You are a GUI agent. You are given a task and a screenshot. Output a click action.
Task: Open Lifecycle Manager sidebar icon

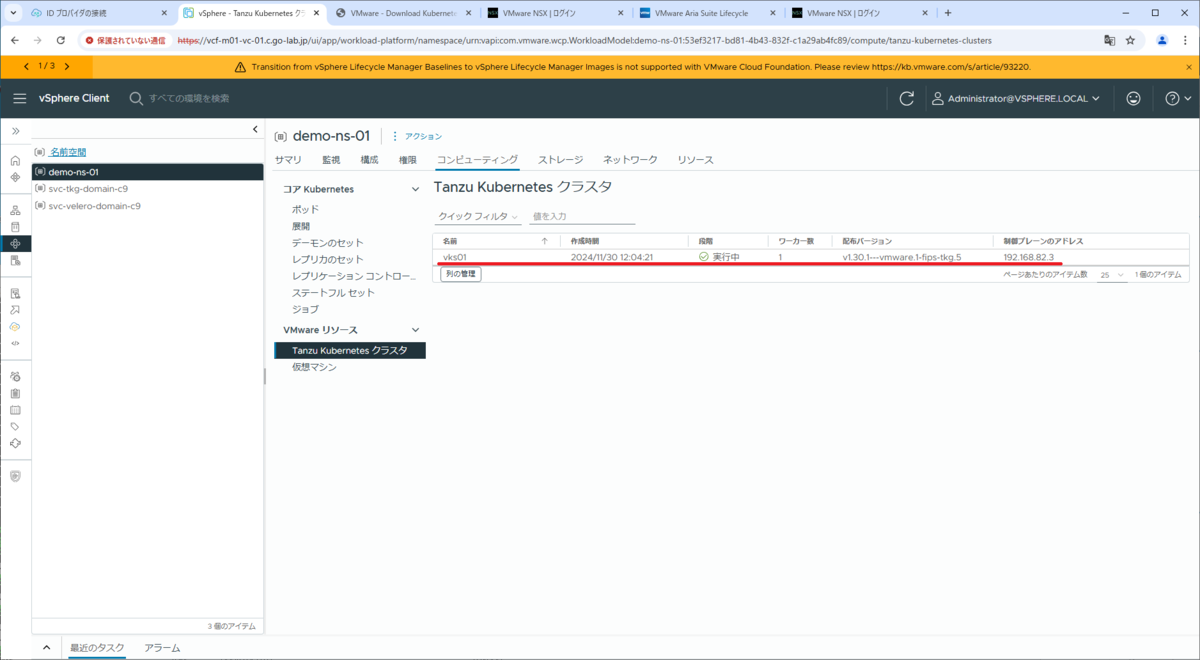point(15,443)
